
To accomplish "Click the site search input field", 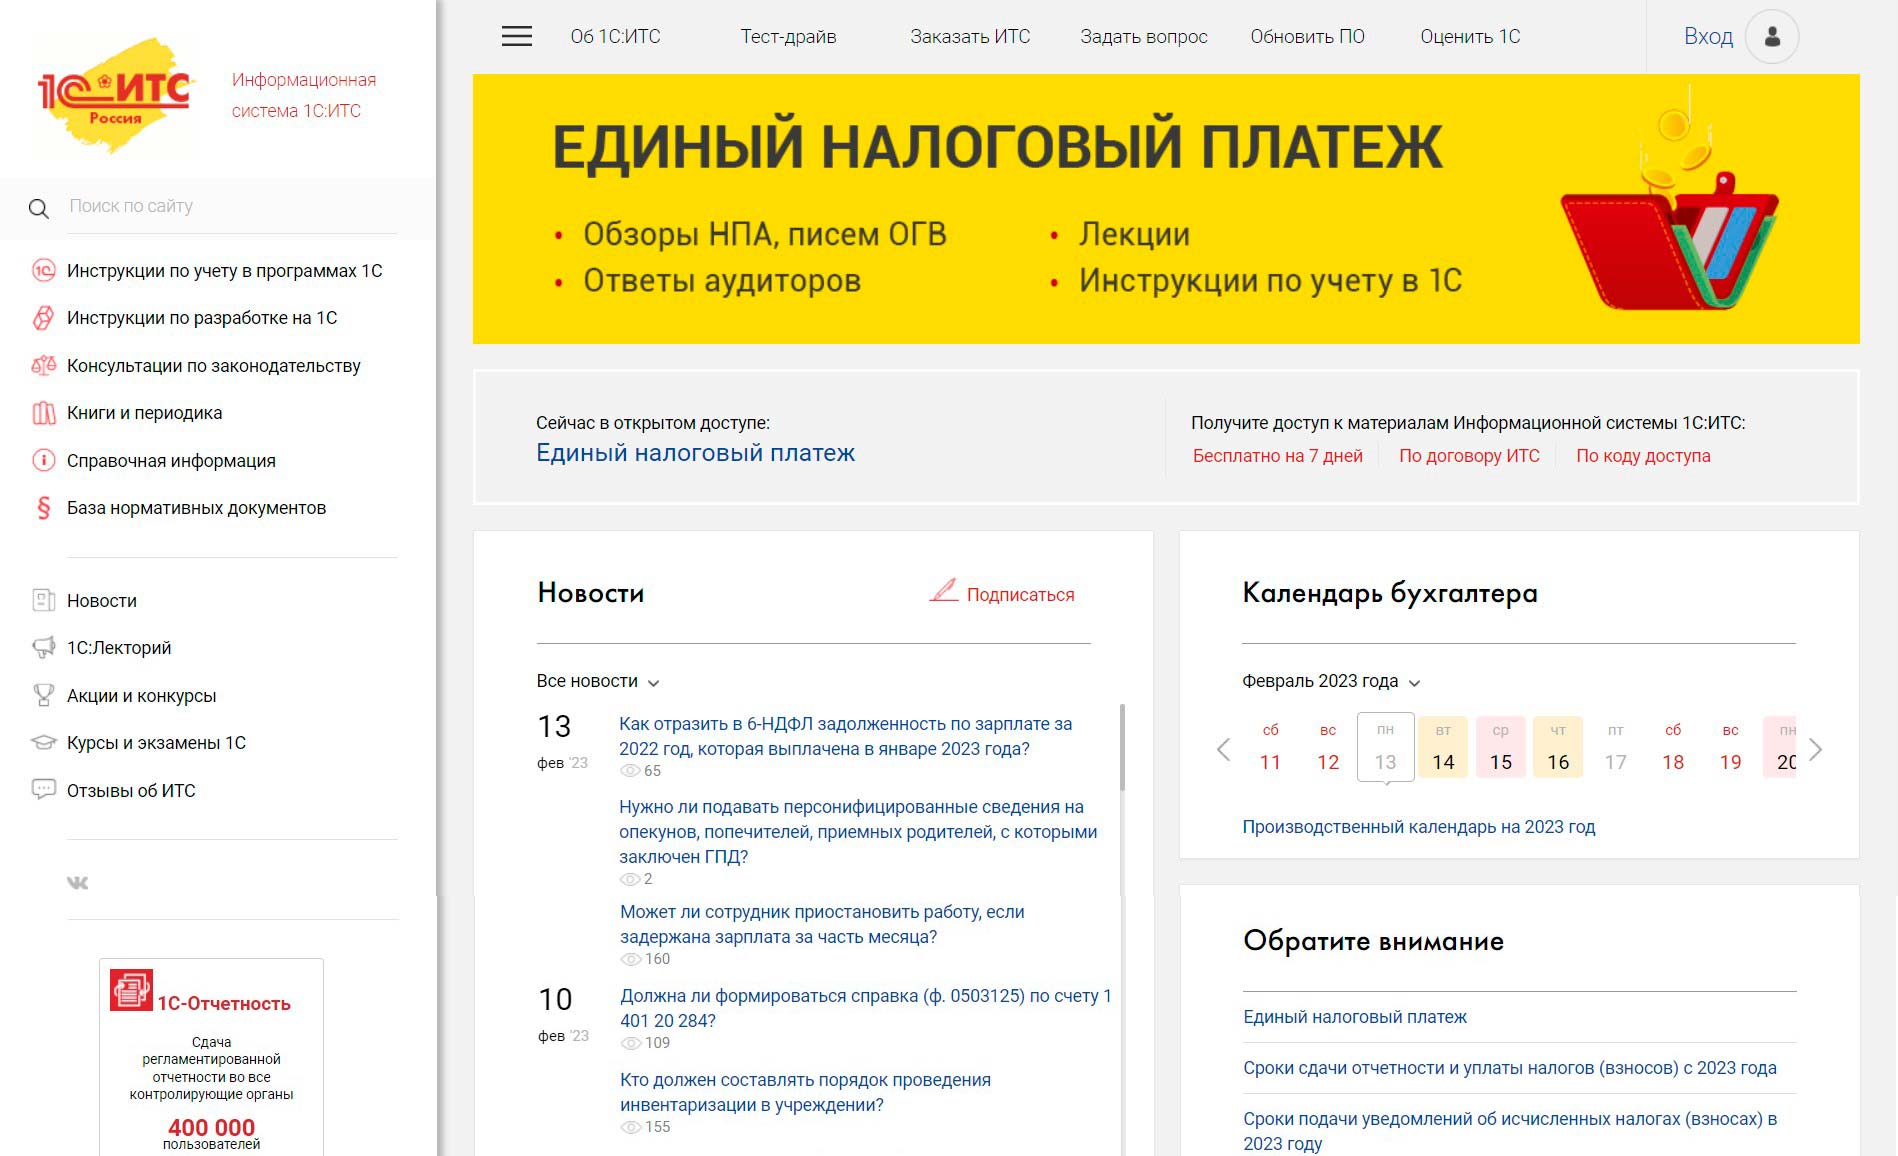I will pyautogui.click(x=232, y=207).
